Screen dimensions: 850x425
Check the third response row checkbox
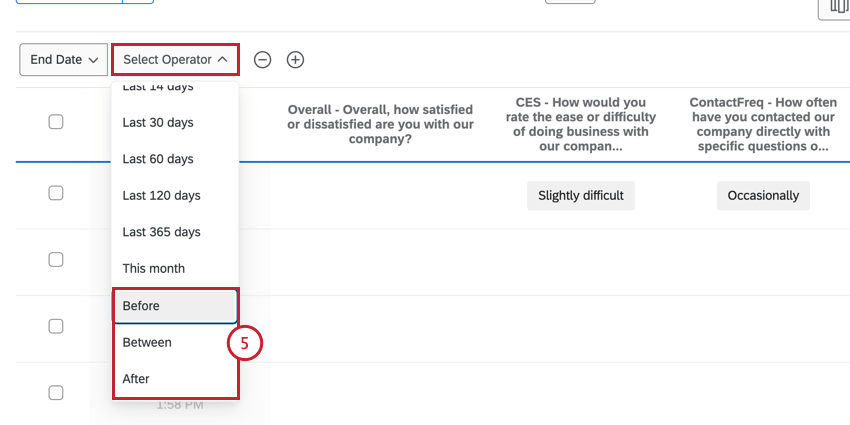[x=56, y=326]
